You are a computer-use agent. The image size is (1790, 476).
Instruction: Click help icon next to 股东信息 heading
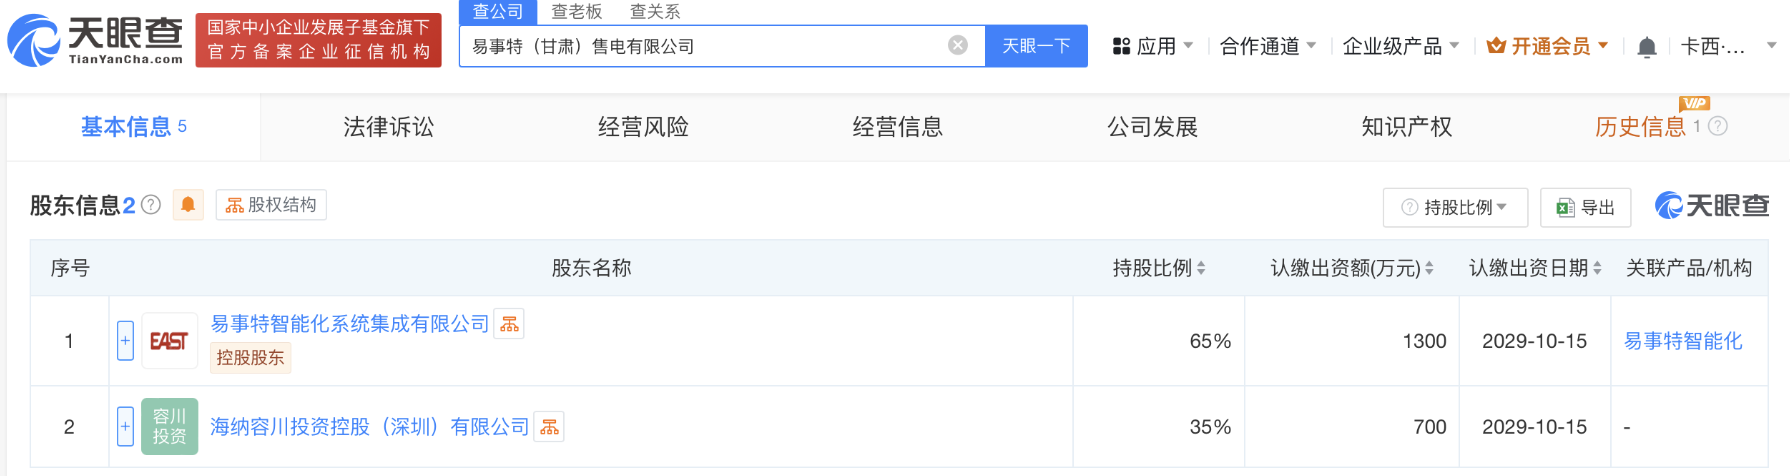pyautogui.click(x=151, y=205)
